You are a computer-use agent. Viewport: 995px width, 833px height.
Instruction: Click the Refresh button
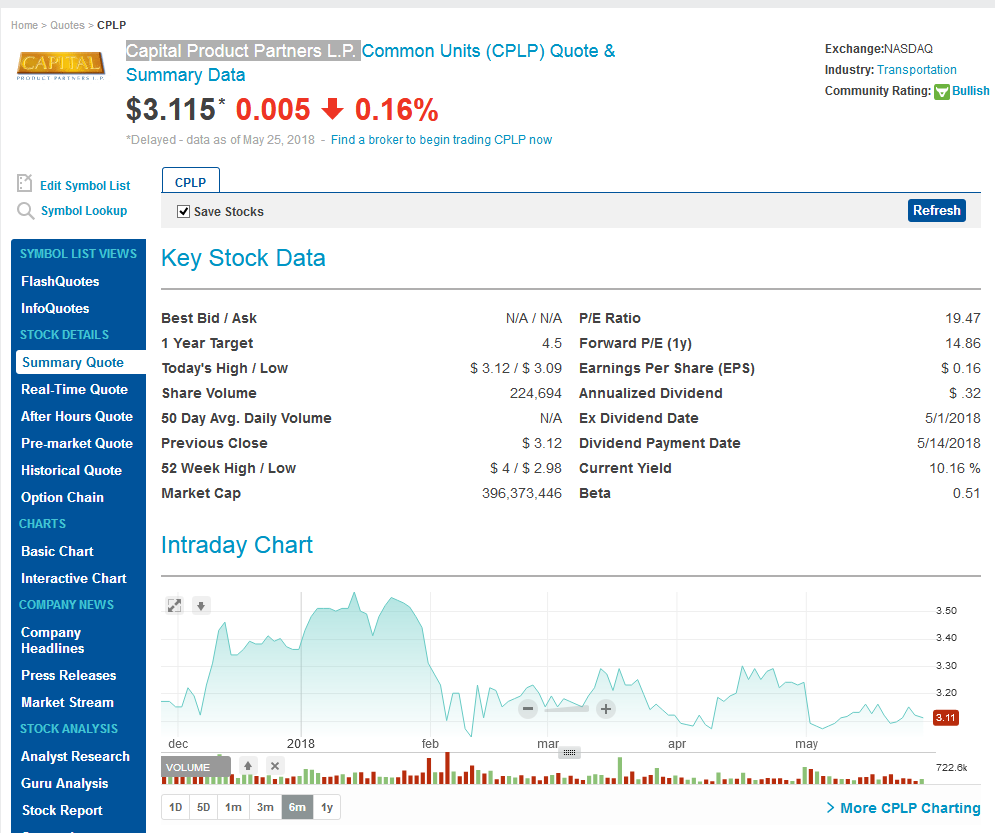tap(937, 210)
